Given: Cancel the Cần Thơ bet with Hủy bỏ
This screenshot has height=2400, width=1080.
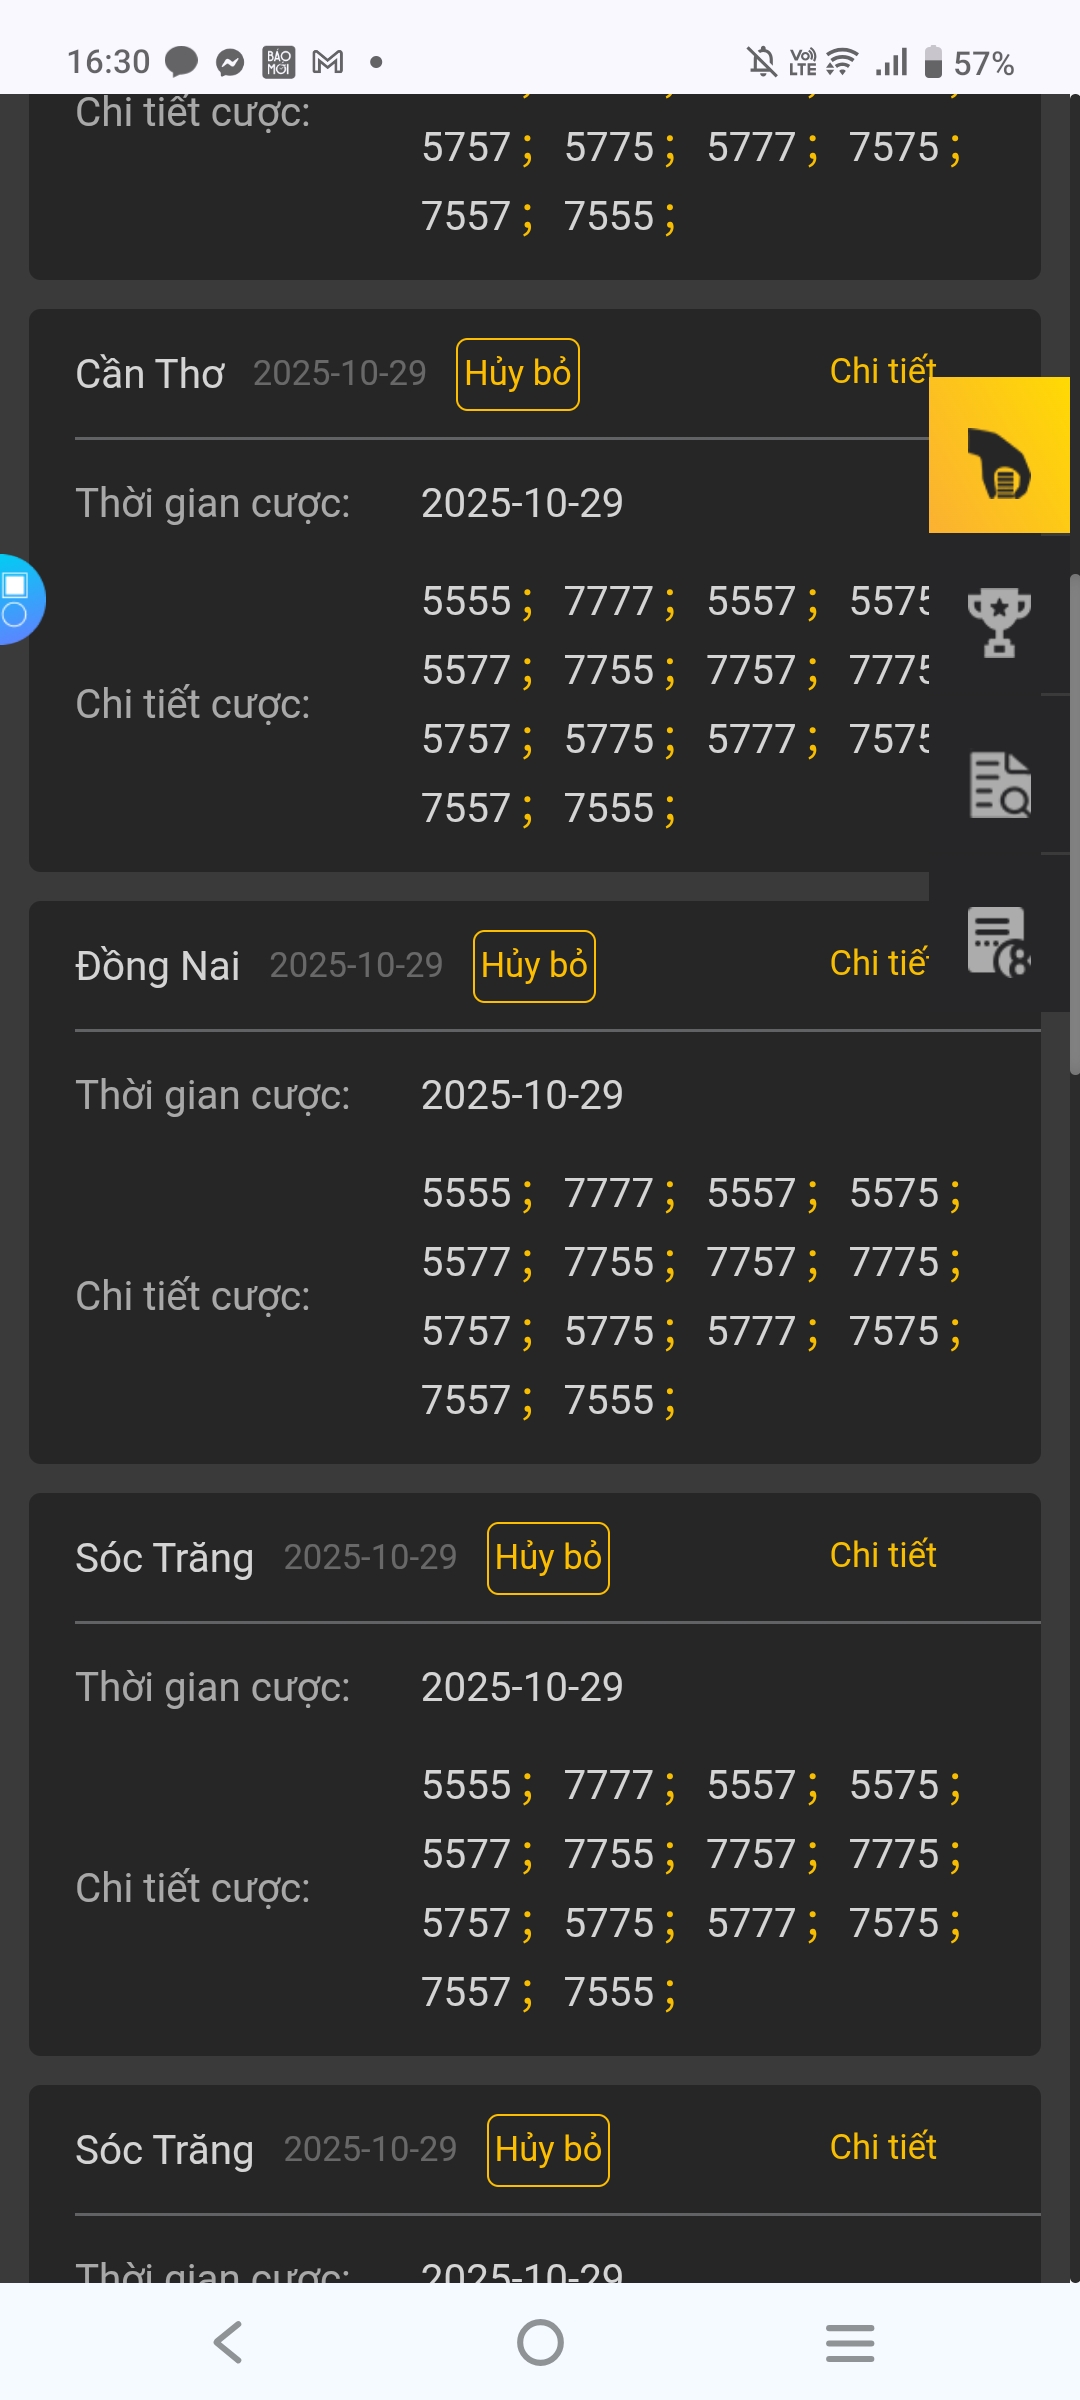Looking at the screenshot, I should coord(517,374).
